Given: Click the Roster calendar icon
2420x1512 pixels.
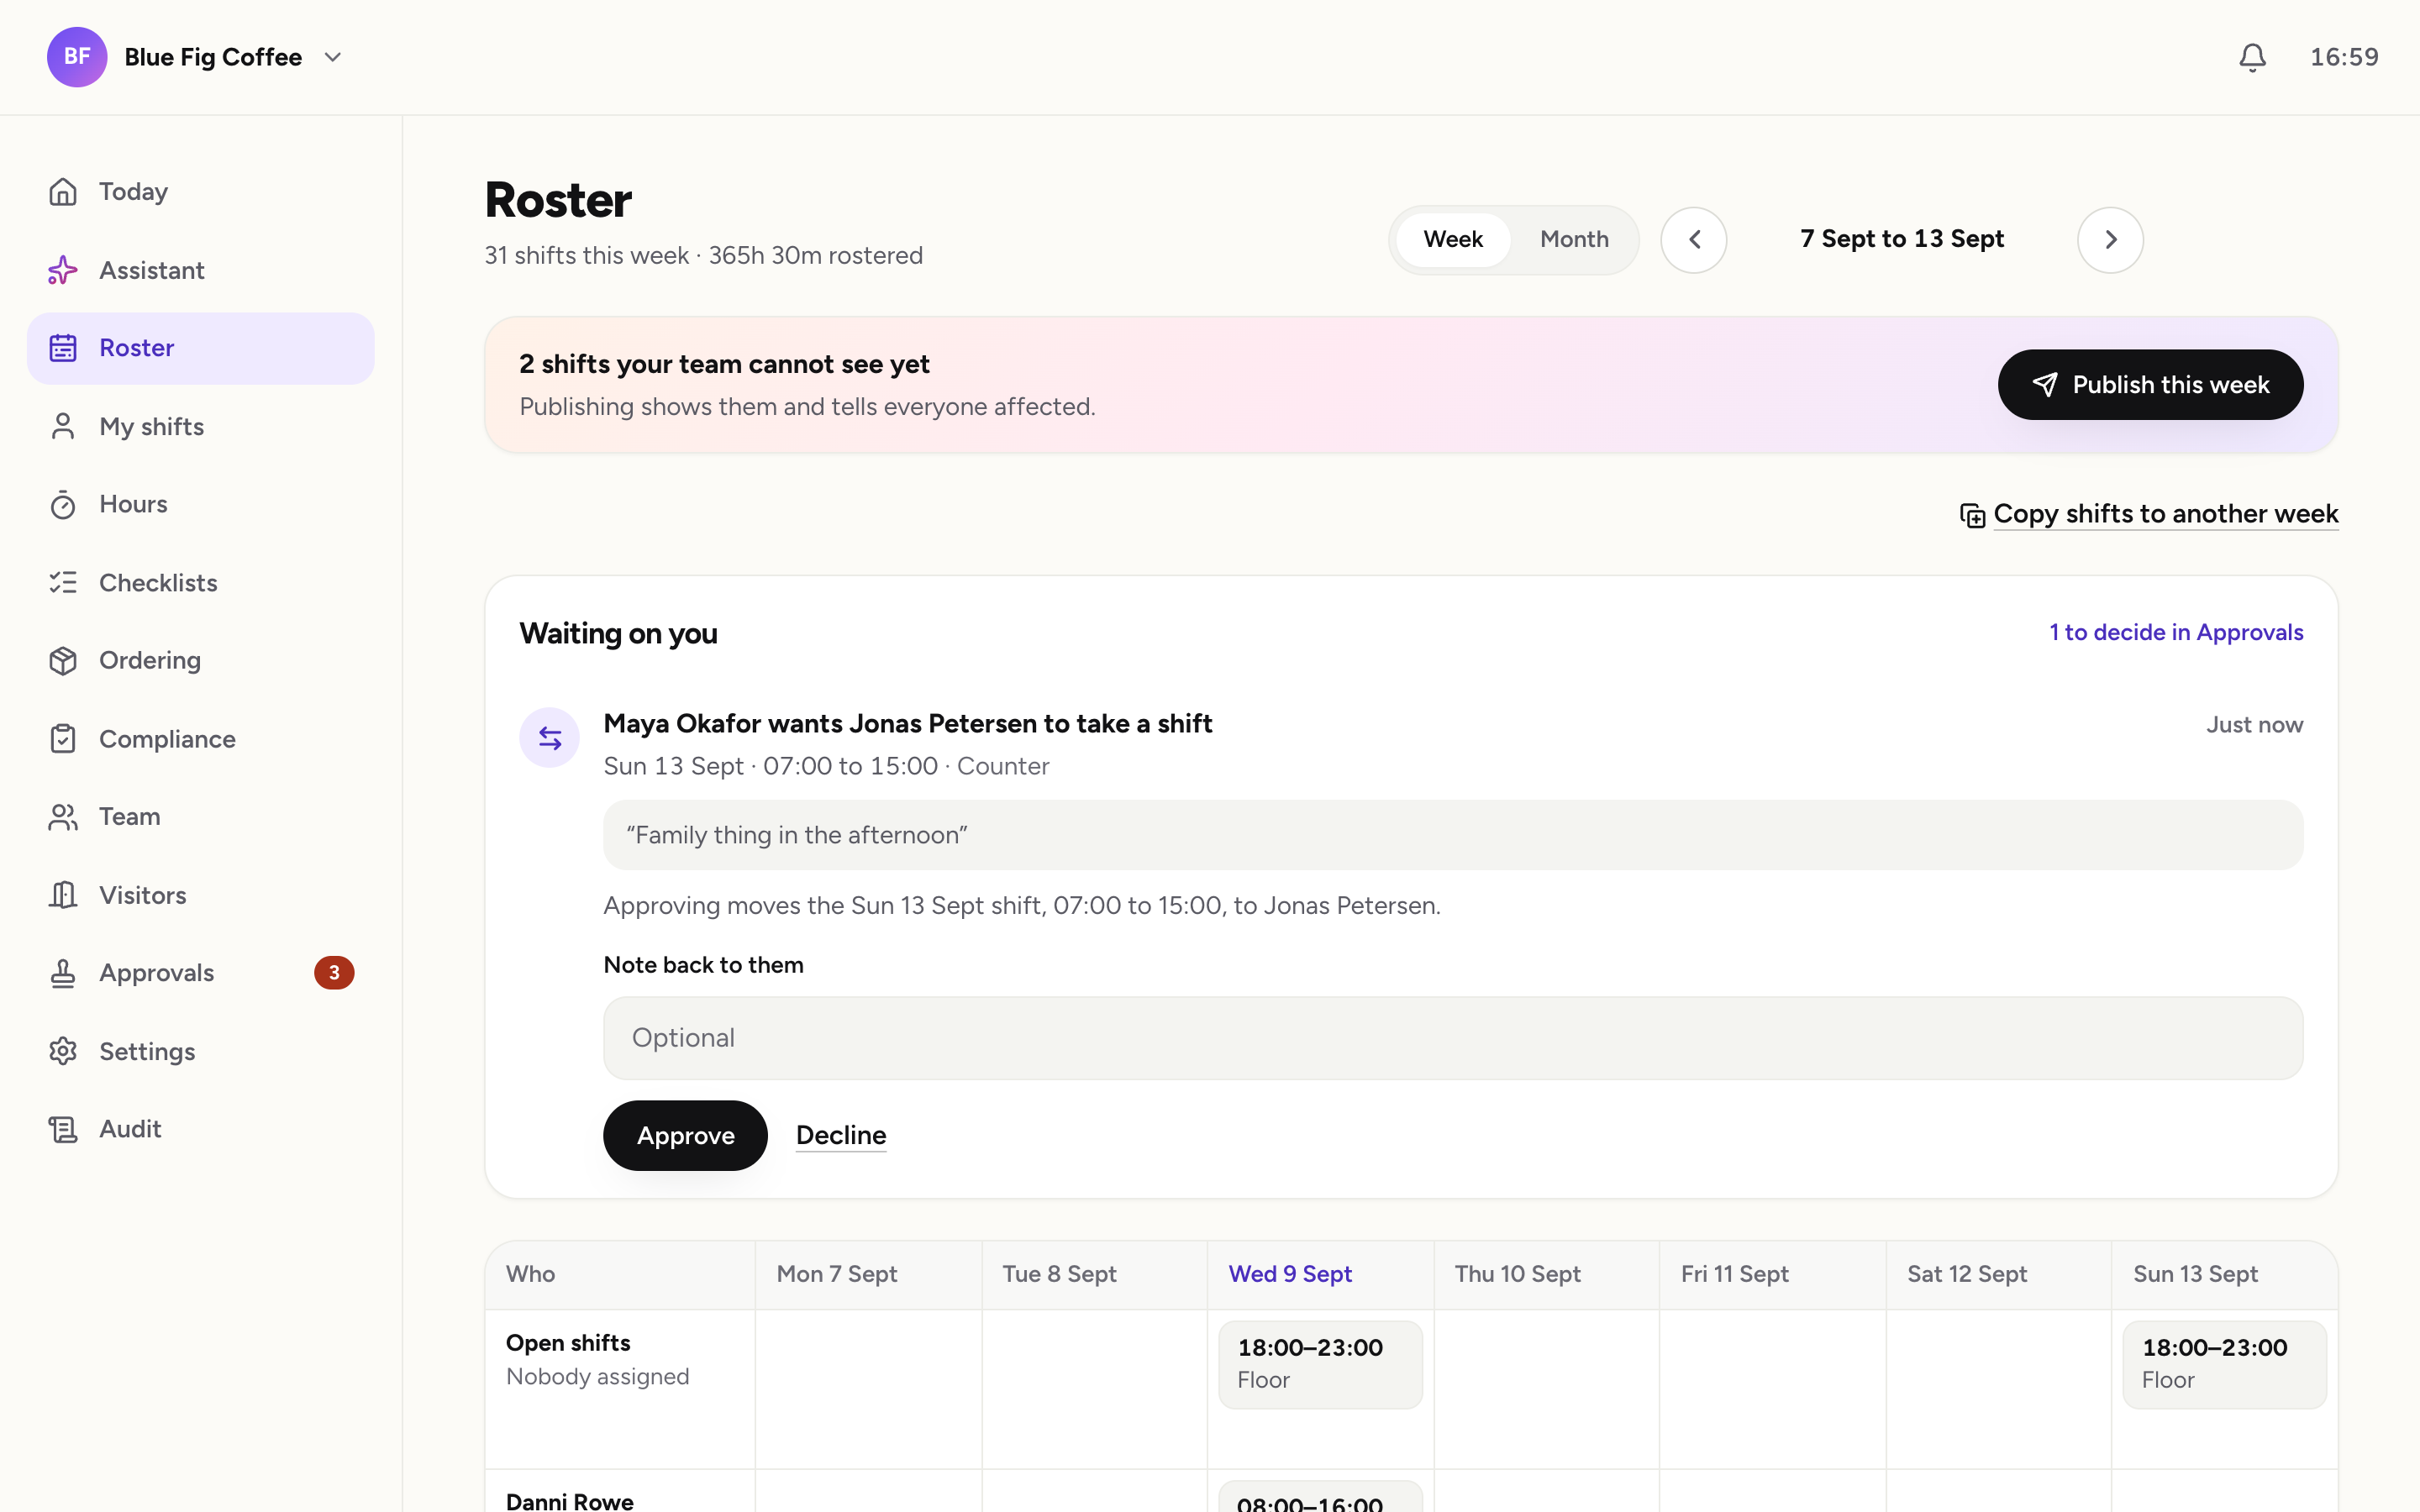Looking at the screenshot, I should 63,348.
